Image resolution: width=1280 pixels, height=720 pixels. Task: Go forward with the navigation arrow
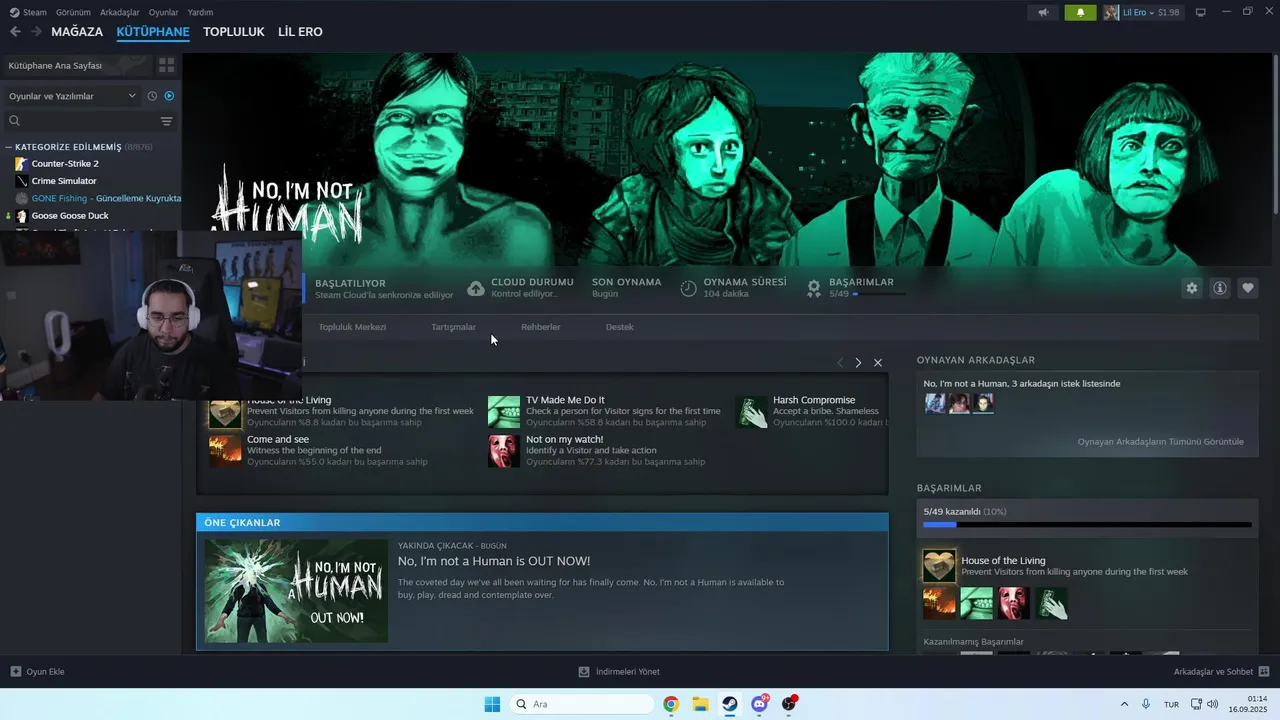tap(36, 32)
